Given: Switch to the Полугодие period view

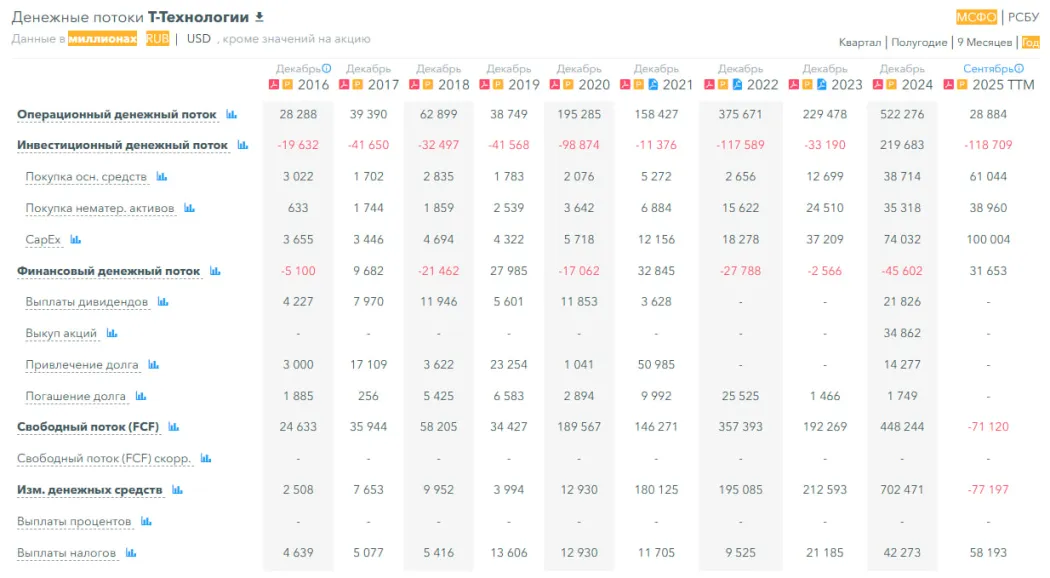Looking at the screenshot, I should [918, 43].
